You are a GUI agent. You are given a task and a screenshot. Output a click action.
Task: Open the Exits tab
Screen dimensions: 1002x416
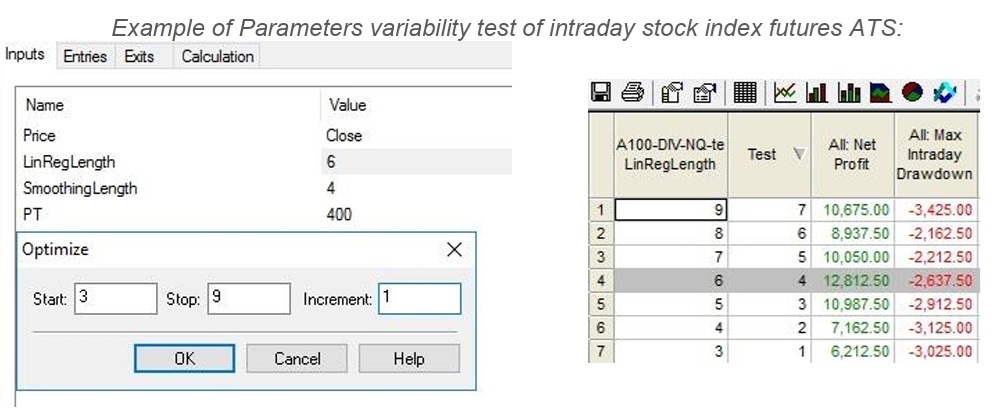(139, 56)
